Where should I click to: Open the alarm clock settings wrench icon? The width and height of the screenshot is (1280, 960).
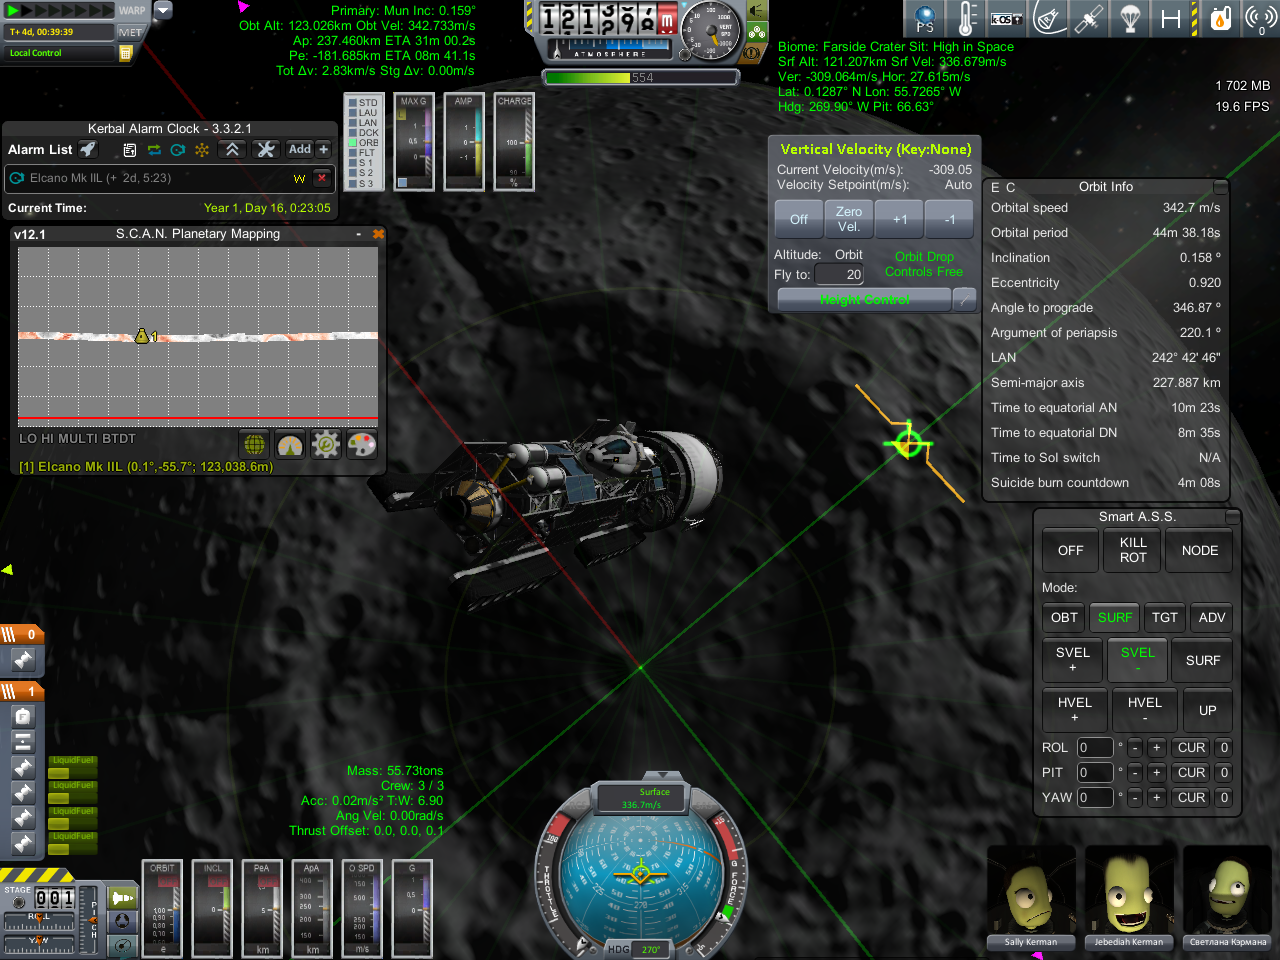click(265, 149)
